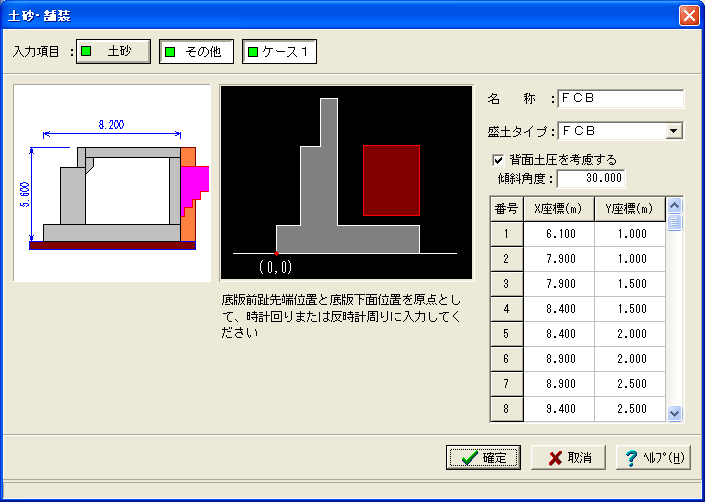Select row number 6 header
The height and width of the screenshot is (502, 705).
507,359
